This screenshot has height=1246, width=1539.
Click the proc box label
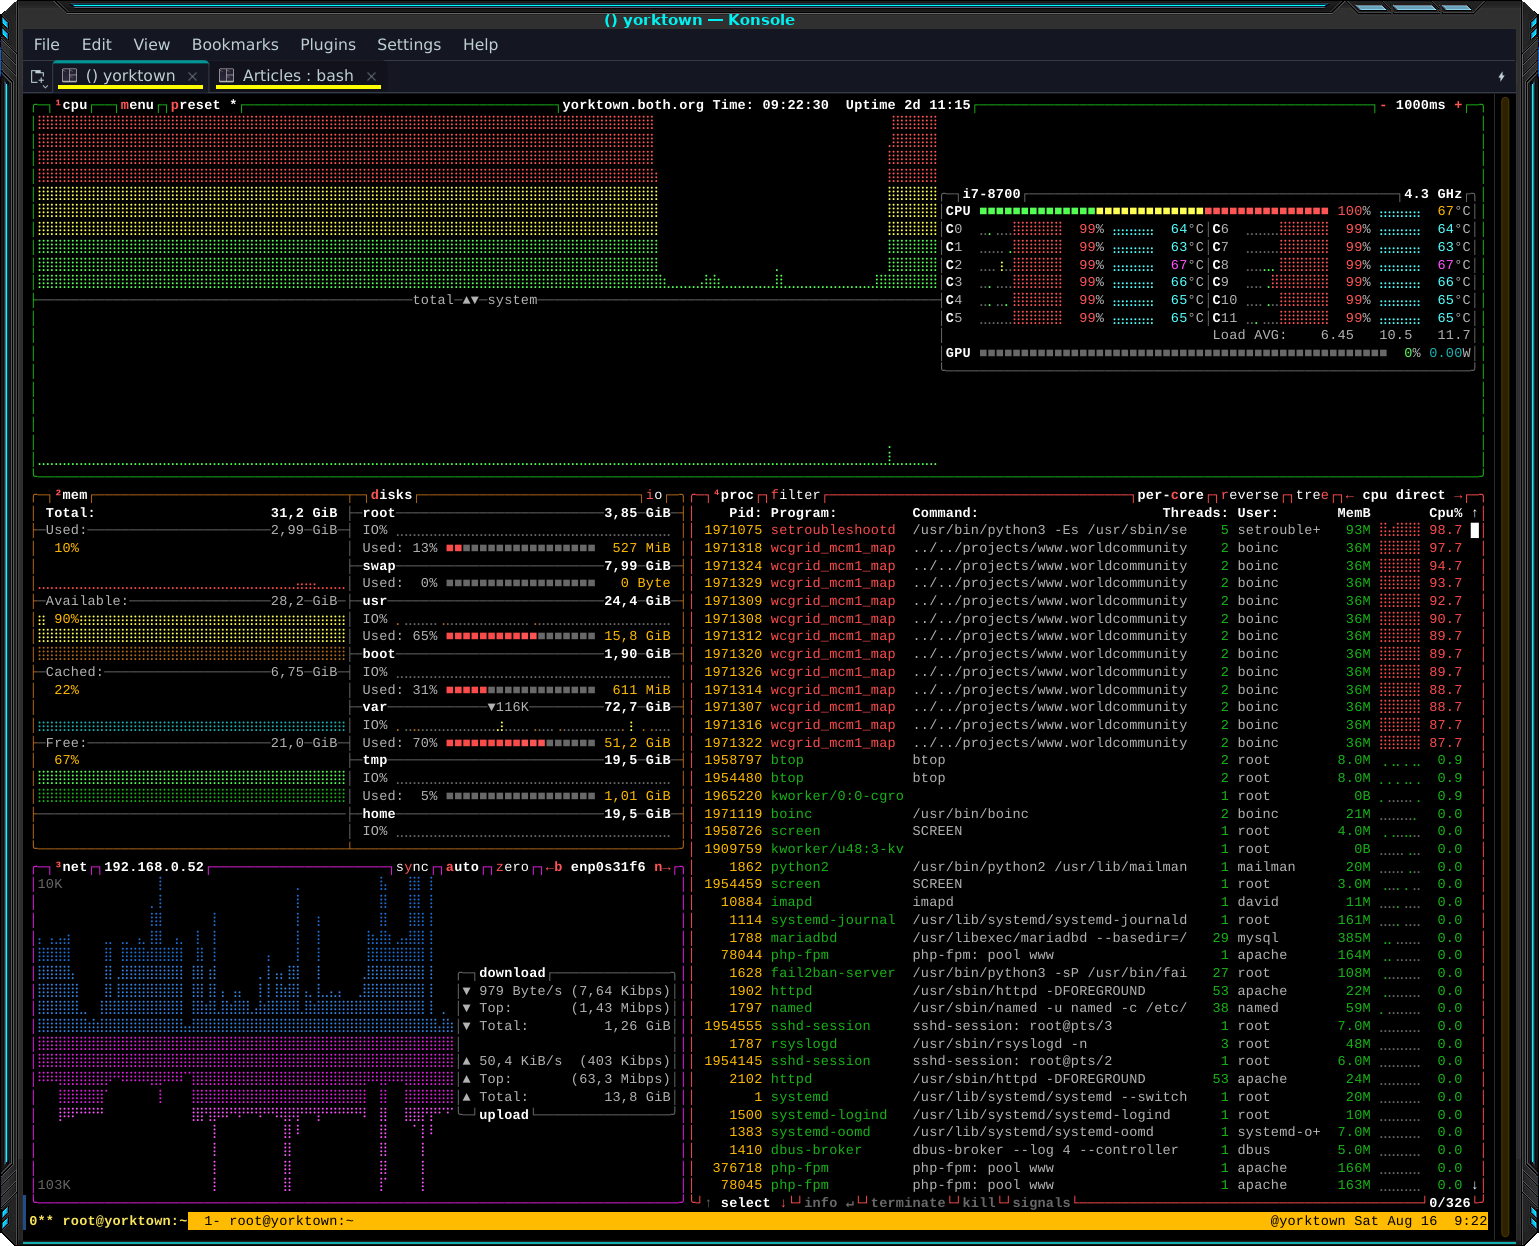[x=733, y=495]
